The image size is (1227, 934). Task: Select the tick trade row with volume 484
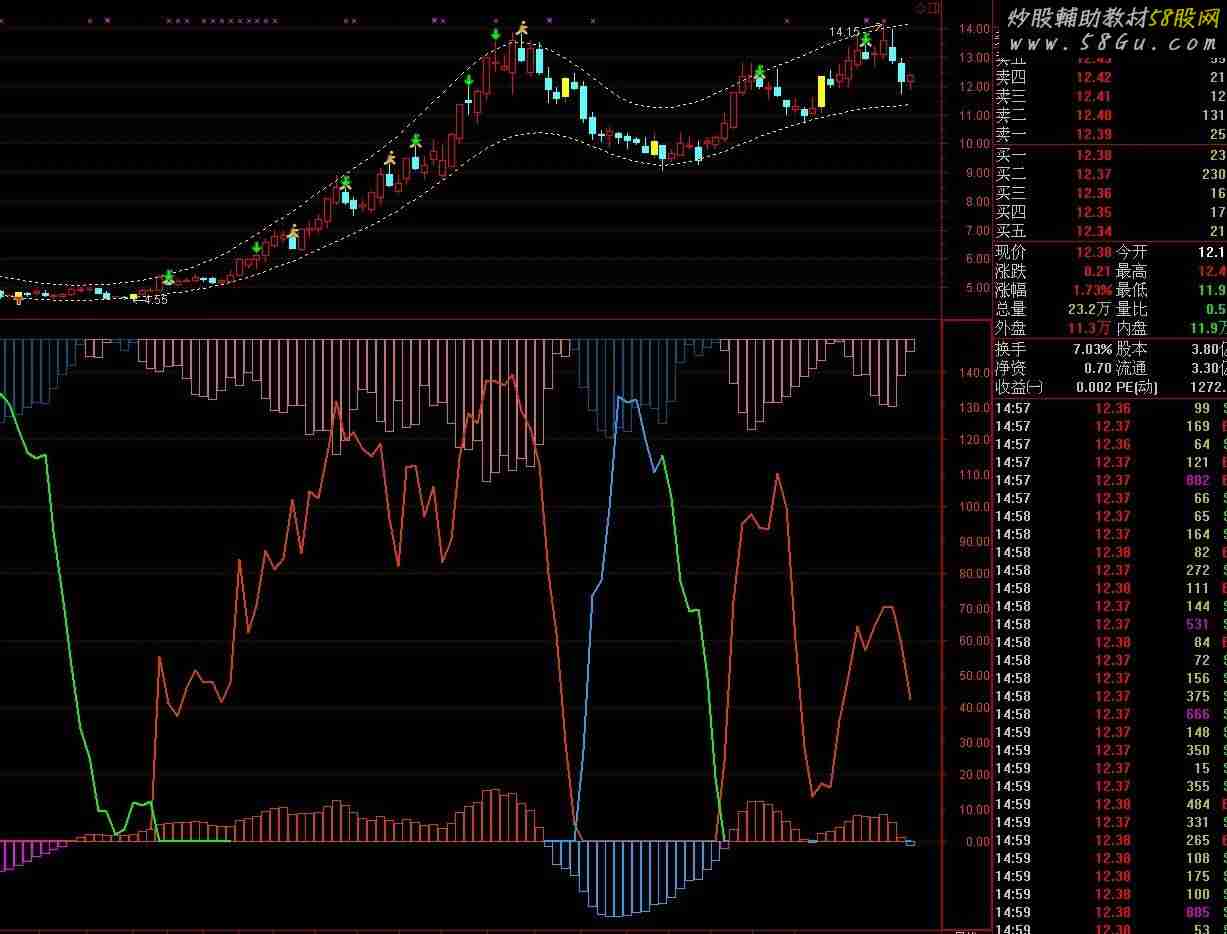[x=1110, y=804]
